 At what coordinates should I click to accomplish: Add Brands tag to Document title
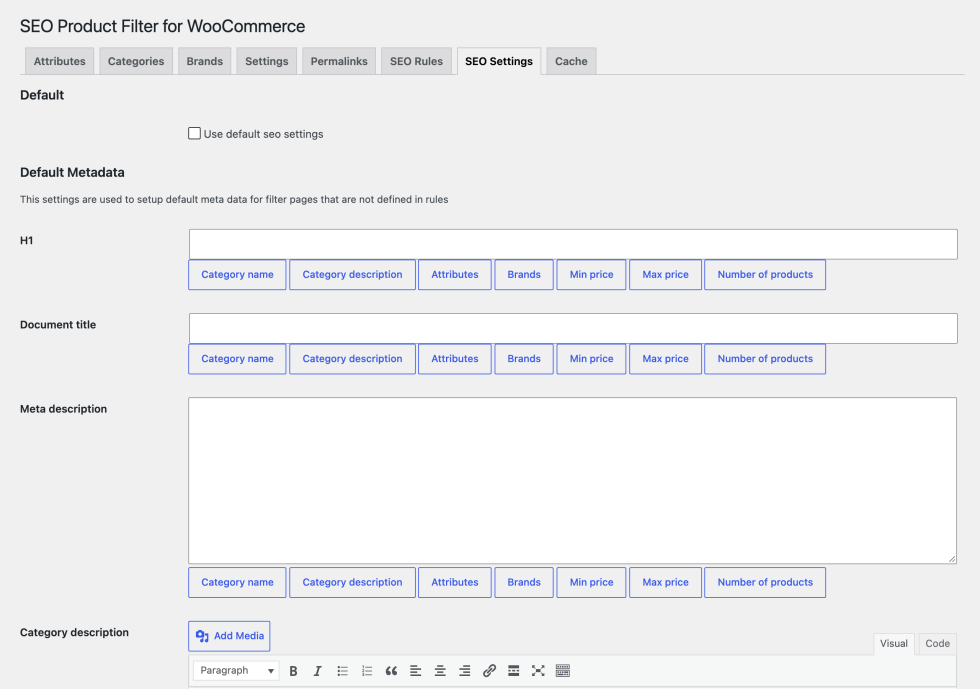click(524, 359)
